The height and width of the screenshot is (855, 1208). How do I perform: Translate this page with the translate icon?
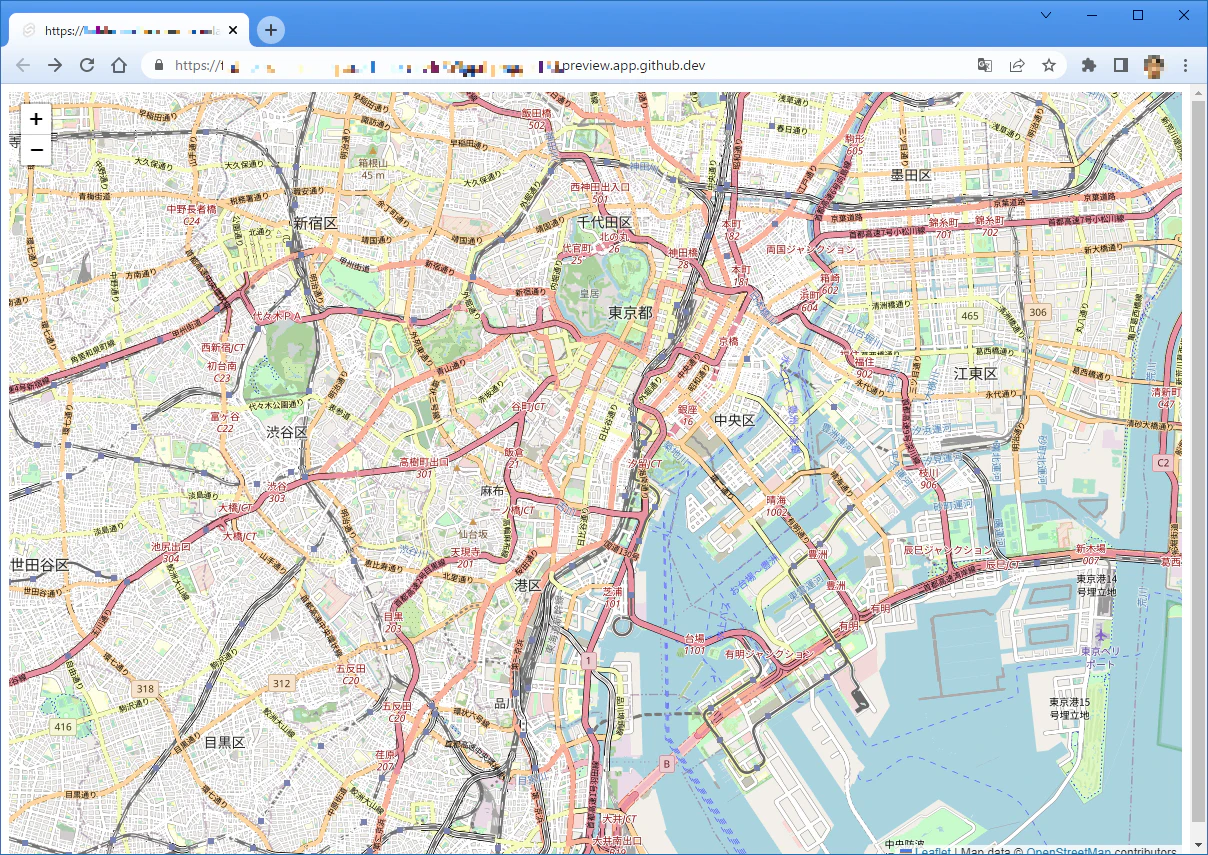pyautogui.click(x=985, y=65)
